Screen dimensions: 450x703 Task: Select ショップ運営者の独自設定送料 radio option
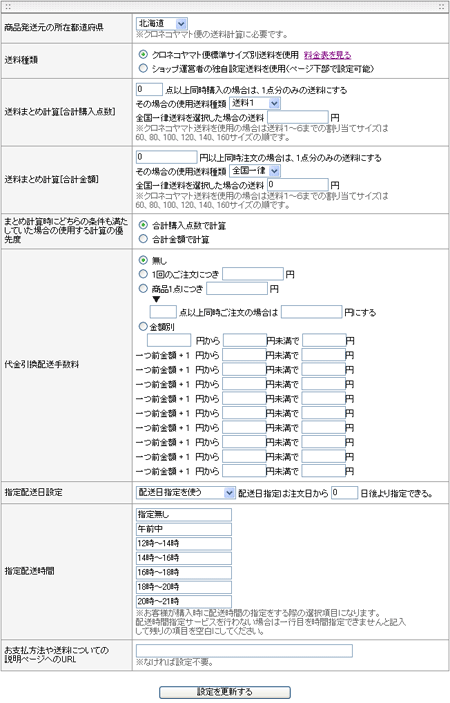[143, 69]
